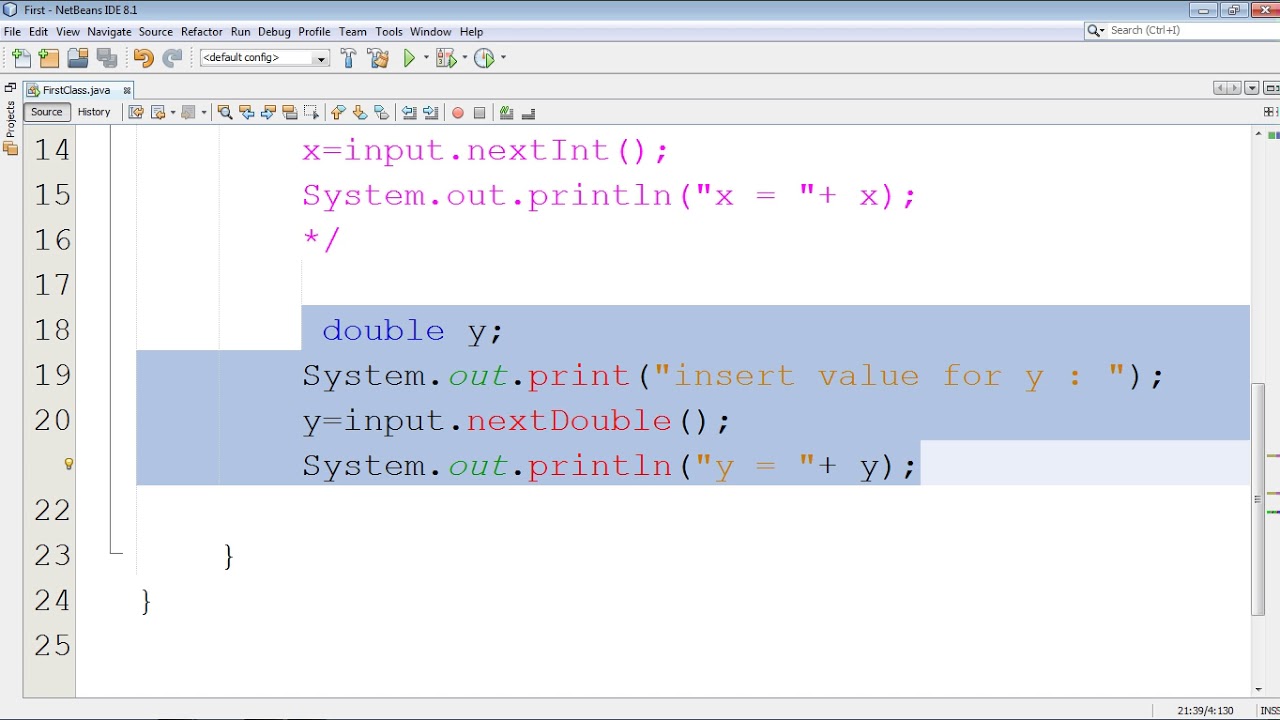Redo the last undone edit
Image resolution: width=1280 pixels, height=720 pixels.
173,58
